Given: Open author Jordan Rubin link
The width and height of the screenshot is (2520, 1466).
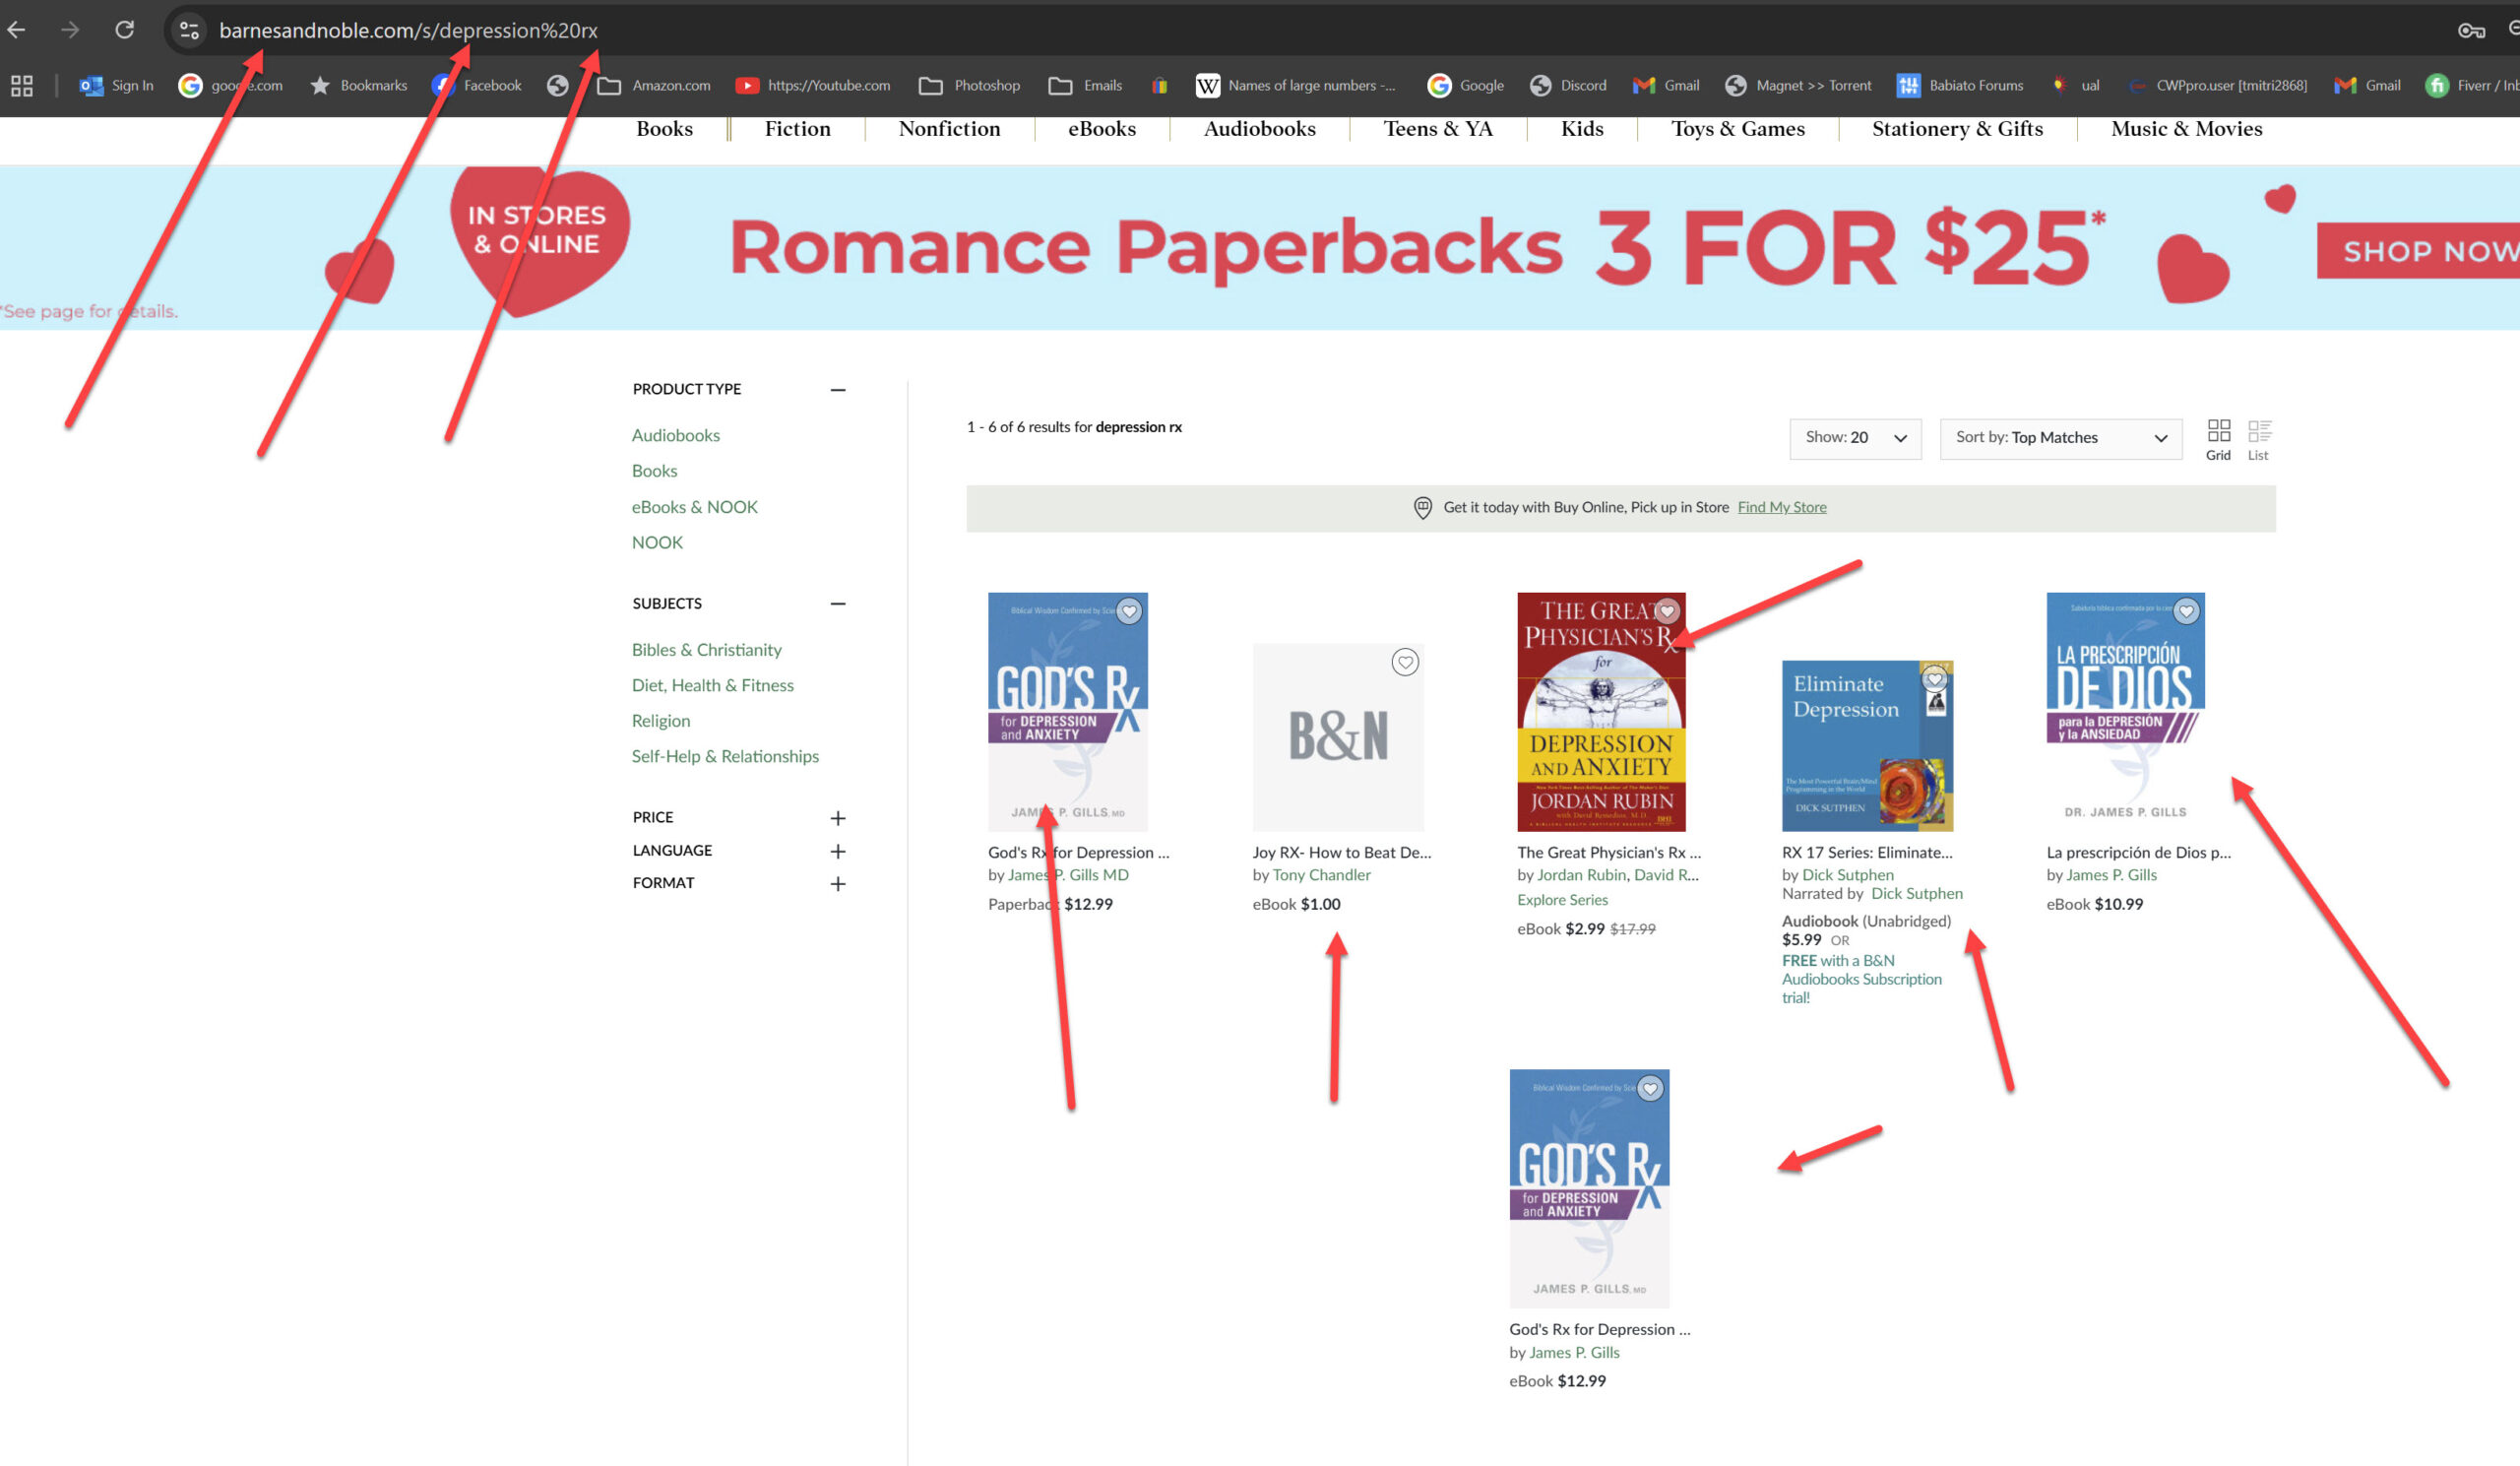Looking at the screenshot, I should (x=1581, y=875).
